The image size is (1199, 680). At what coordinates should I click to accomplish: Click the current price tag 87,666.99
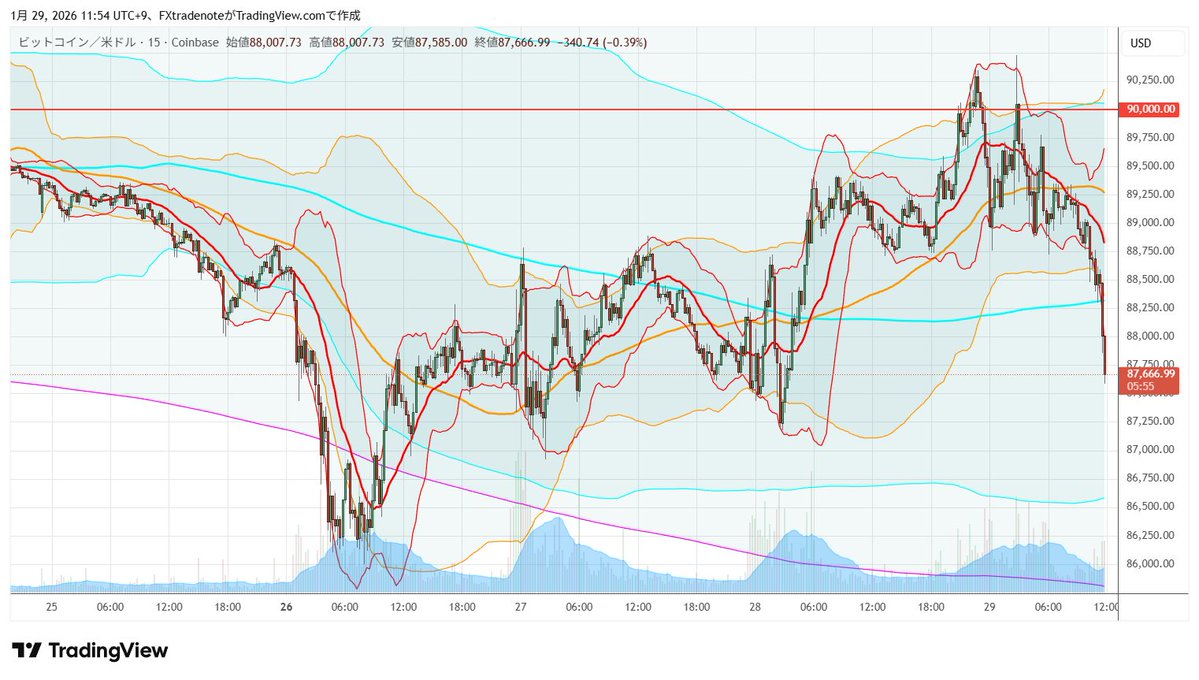click(x=1150, y=373)
